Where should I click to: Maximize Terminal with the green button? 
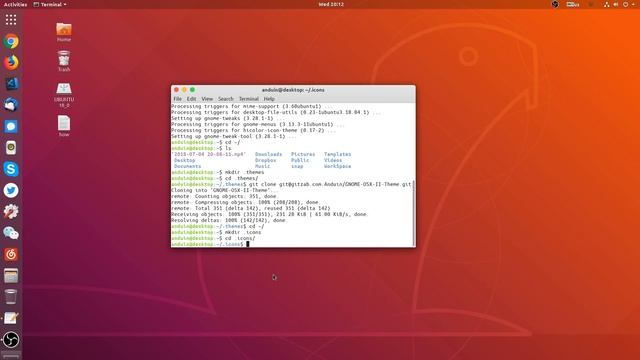click(x=192, y=90)
